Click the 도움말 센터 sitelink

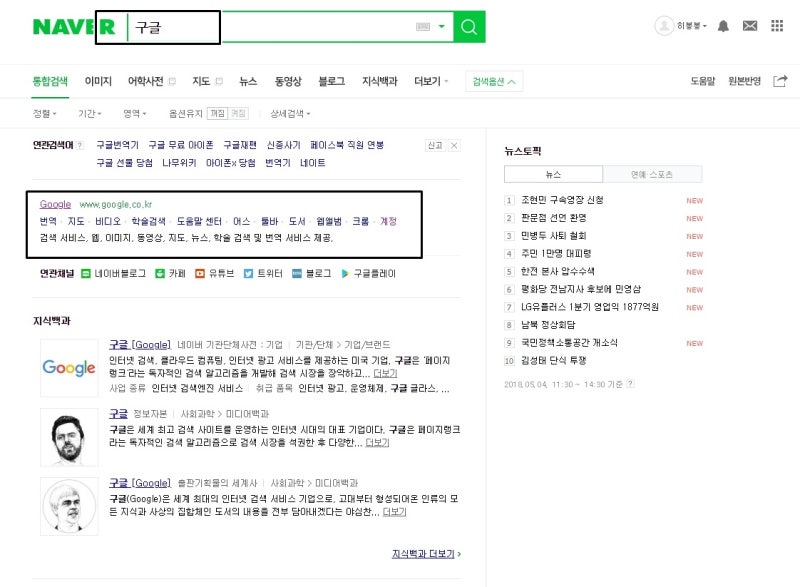(x=199, y=221)
